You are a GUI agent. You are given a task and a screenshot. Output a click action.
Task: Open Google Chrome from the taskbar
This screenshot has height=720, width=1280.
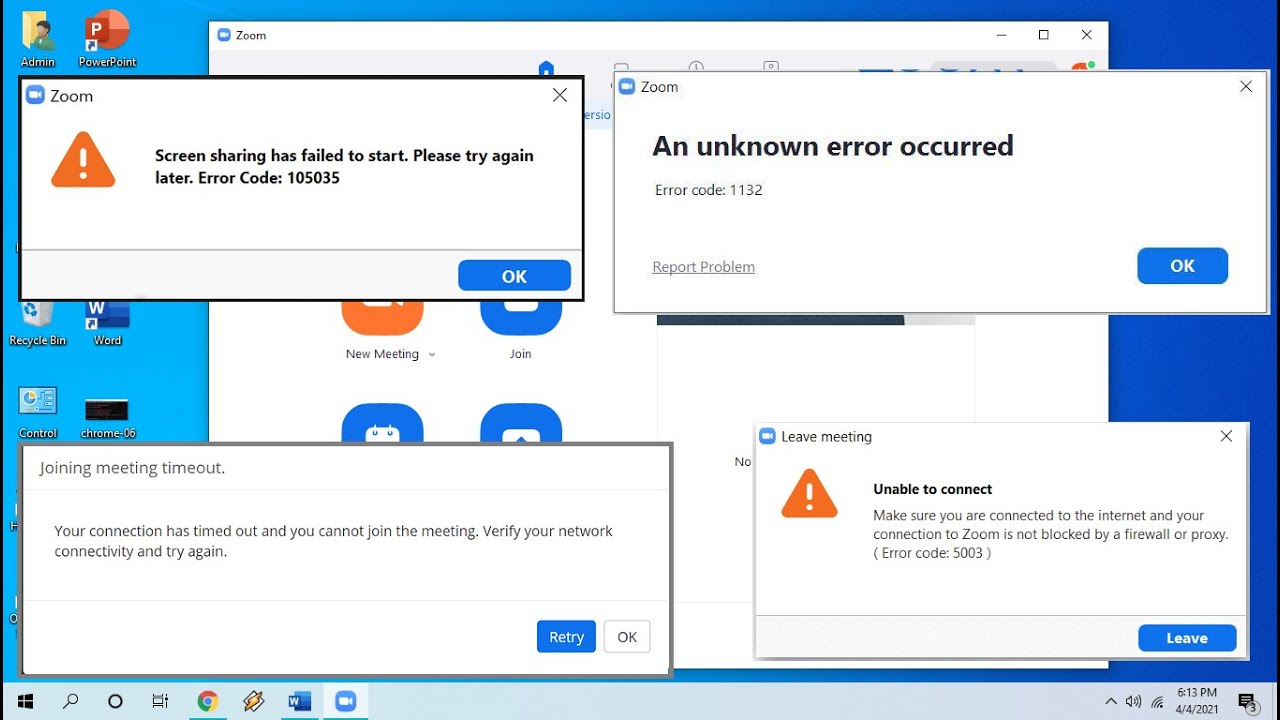point(207,701)
